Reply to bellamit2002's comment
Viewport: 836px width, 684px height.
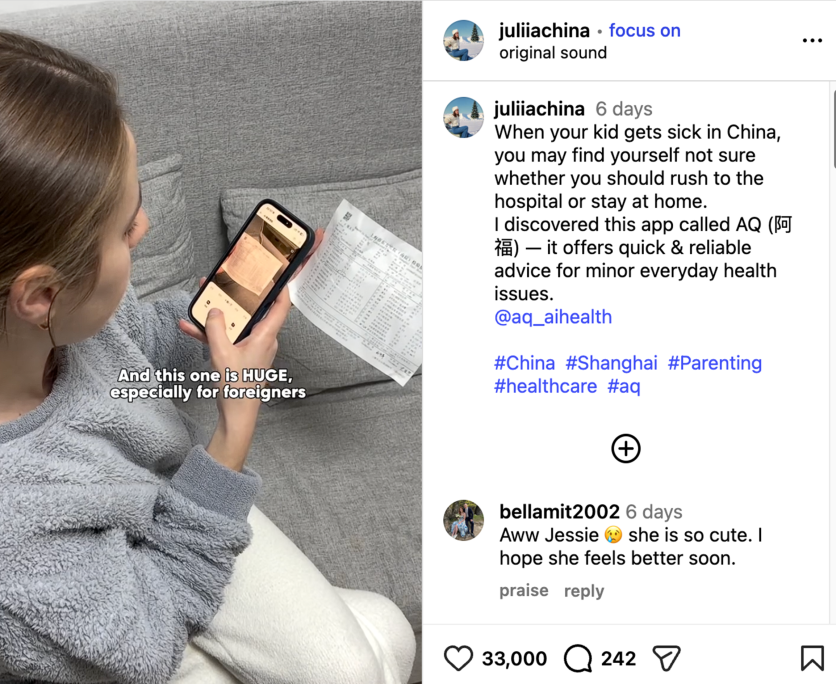pyautogui.click(x=584, y=591)
